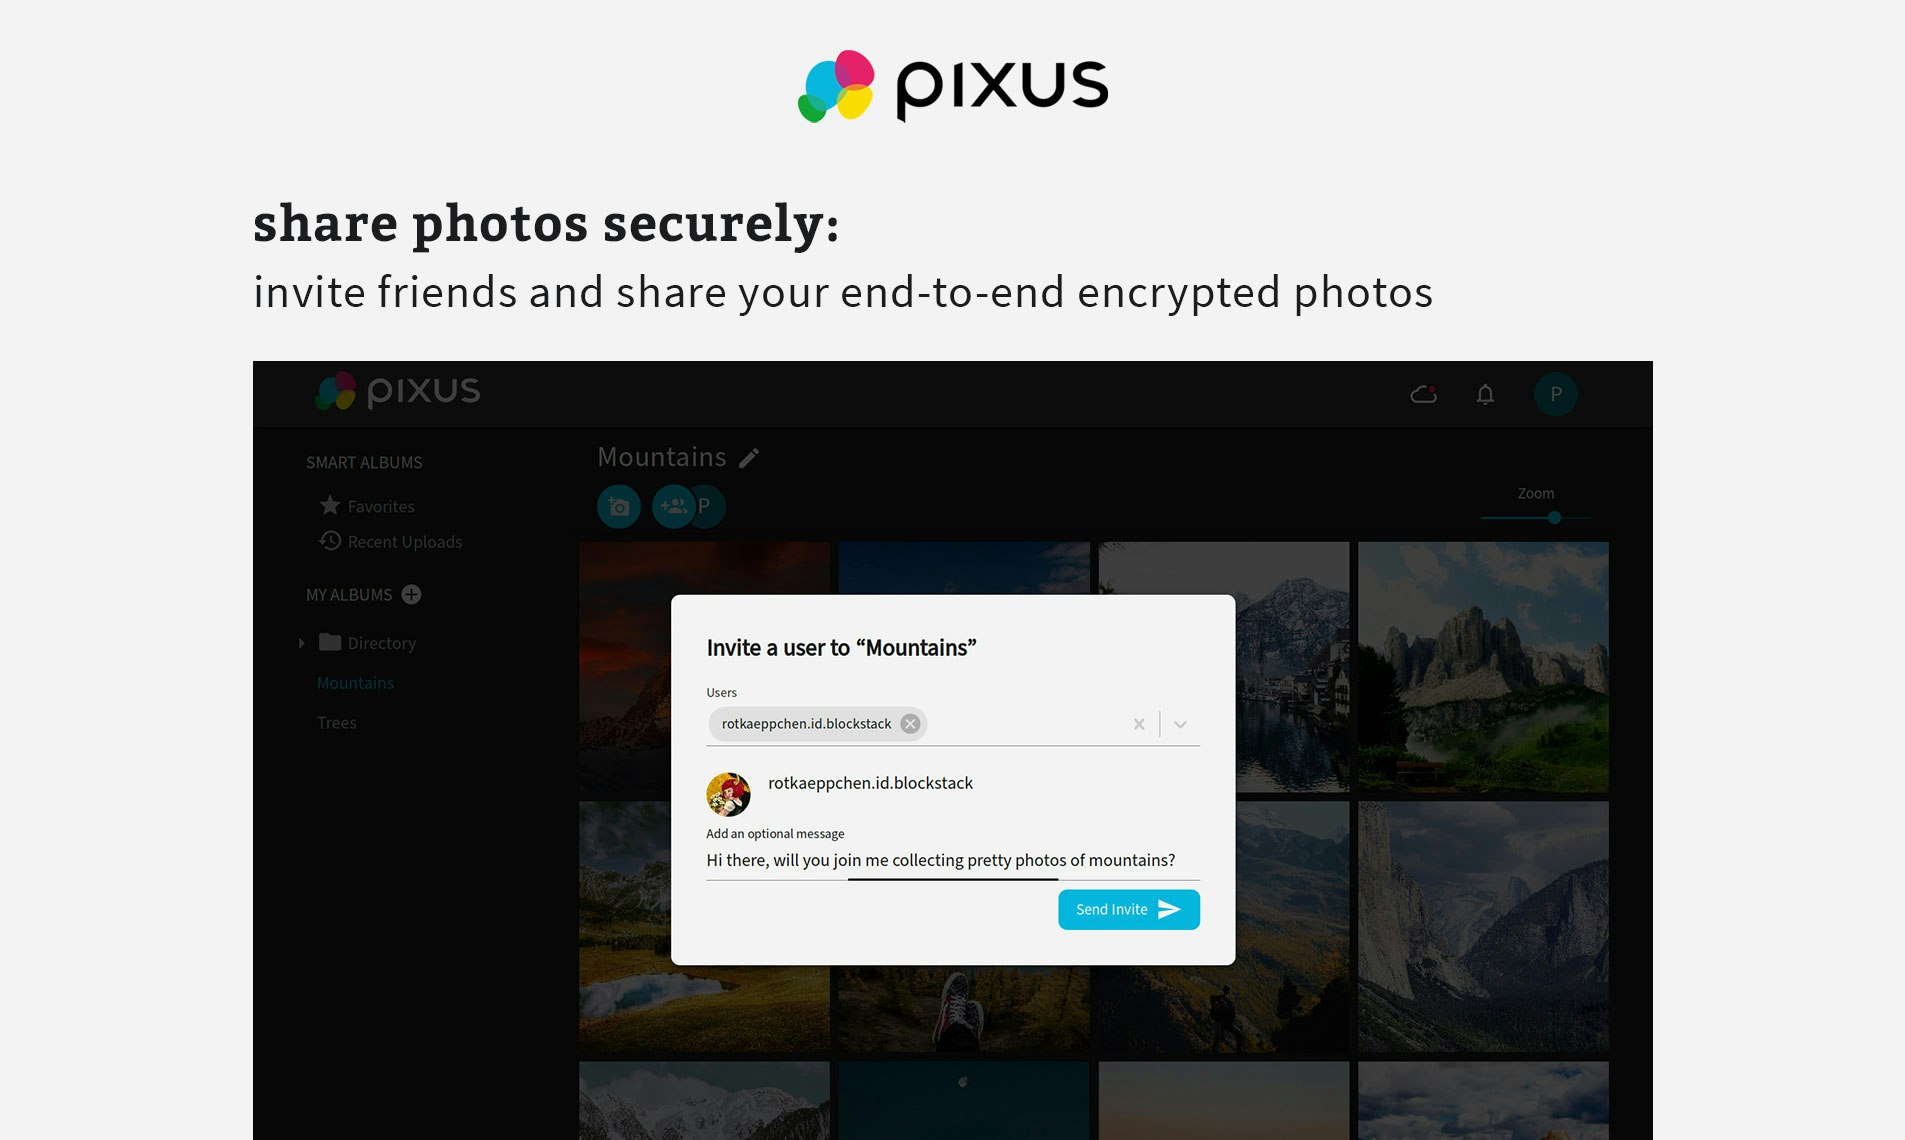Image resolution: width=1905 pixels, height=1140 pixels.
Task: Open Recent Uploads smart album
Action: (x=404, y=541)
